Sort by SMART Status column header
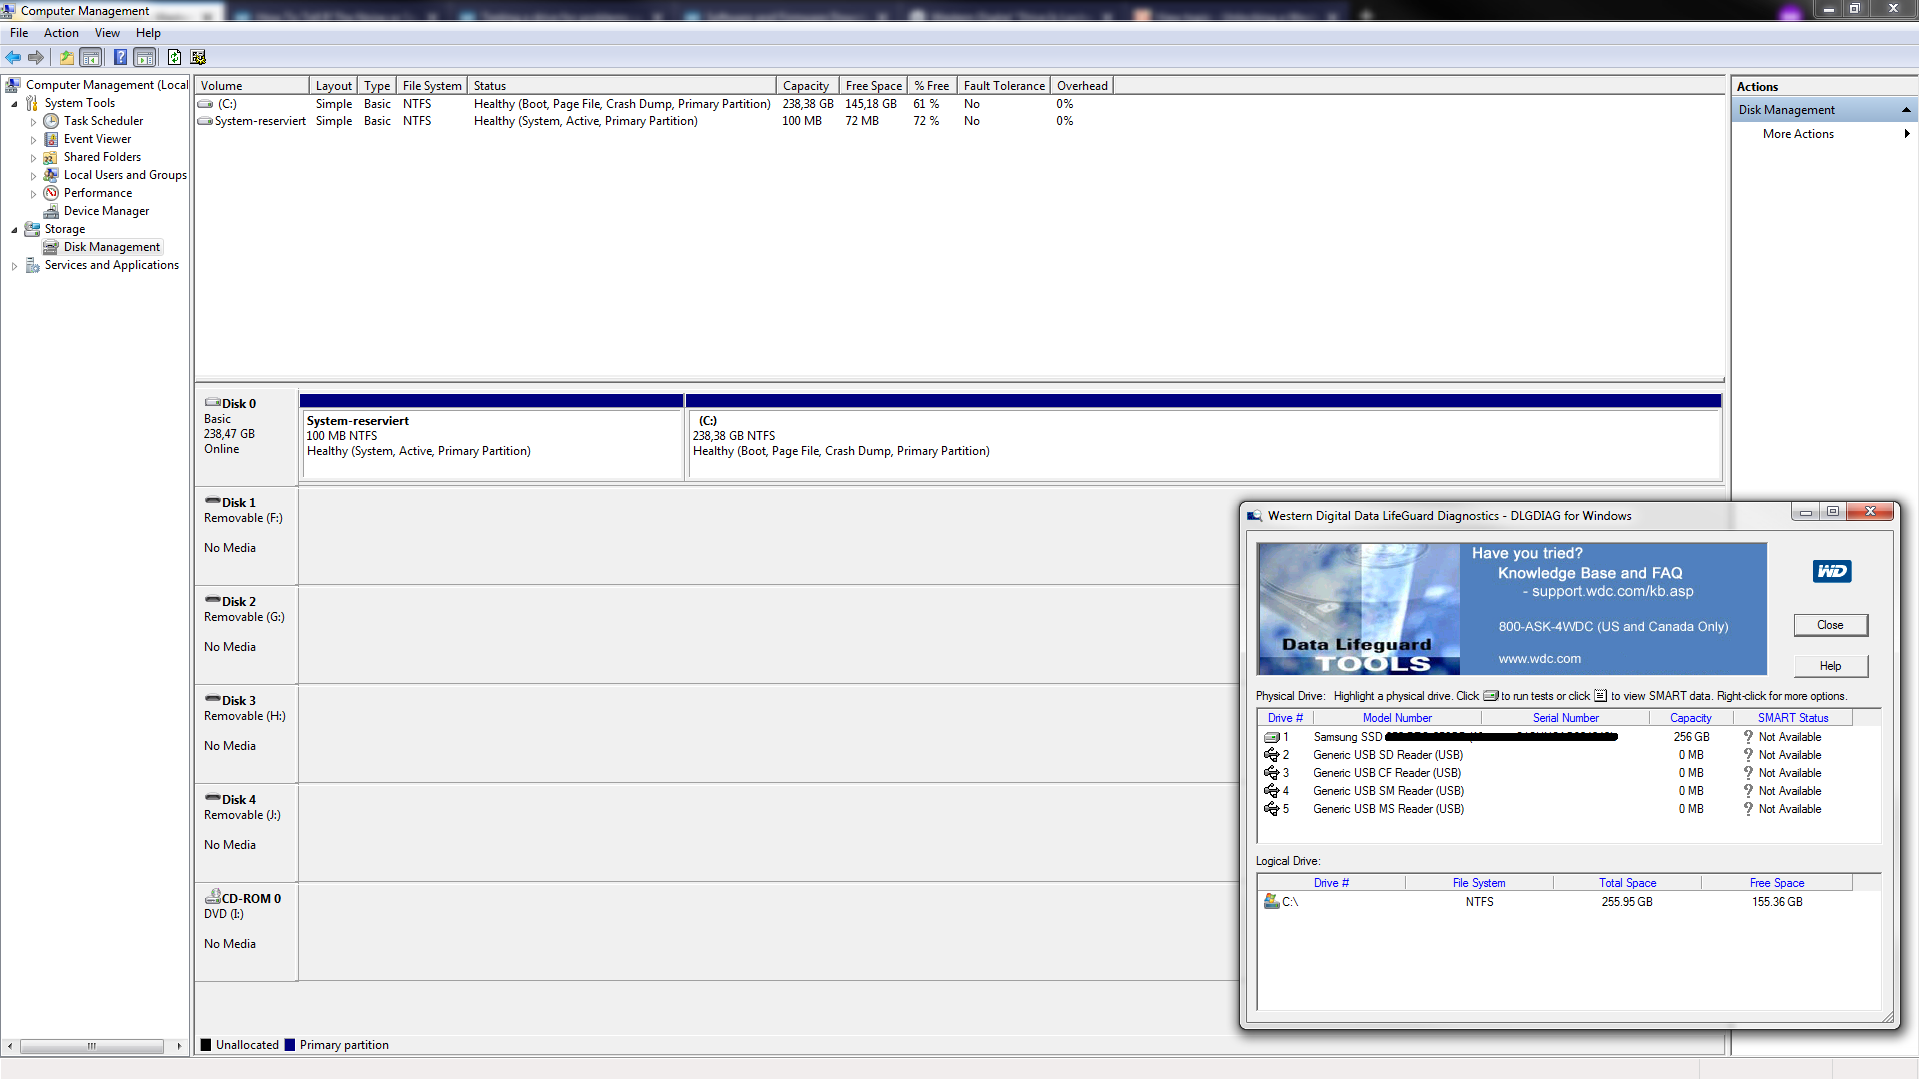Screen dimensions: 1919x1080 pos(1793,718)
